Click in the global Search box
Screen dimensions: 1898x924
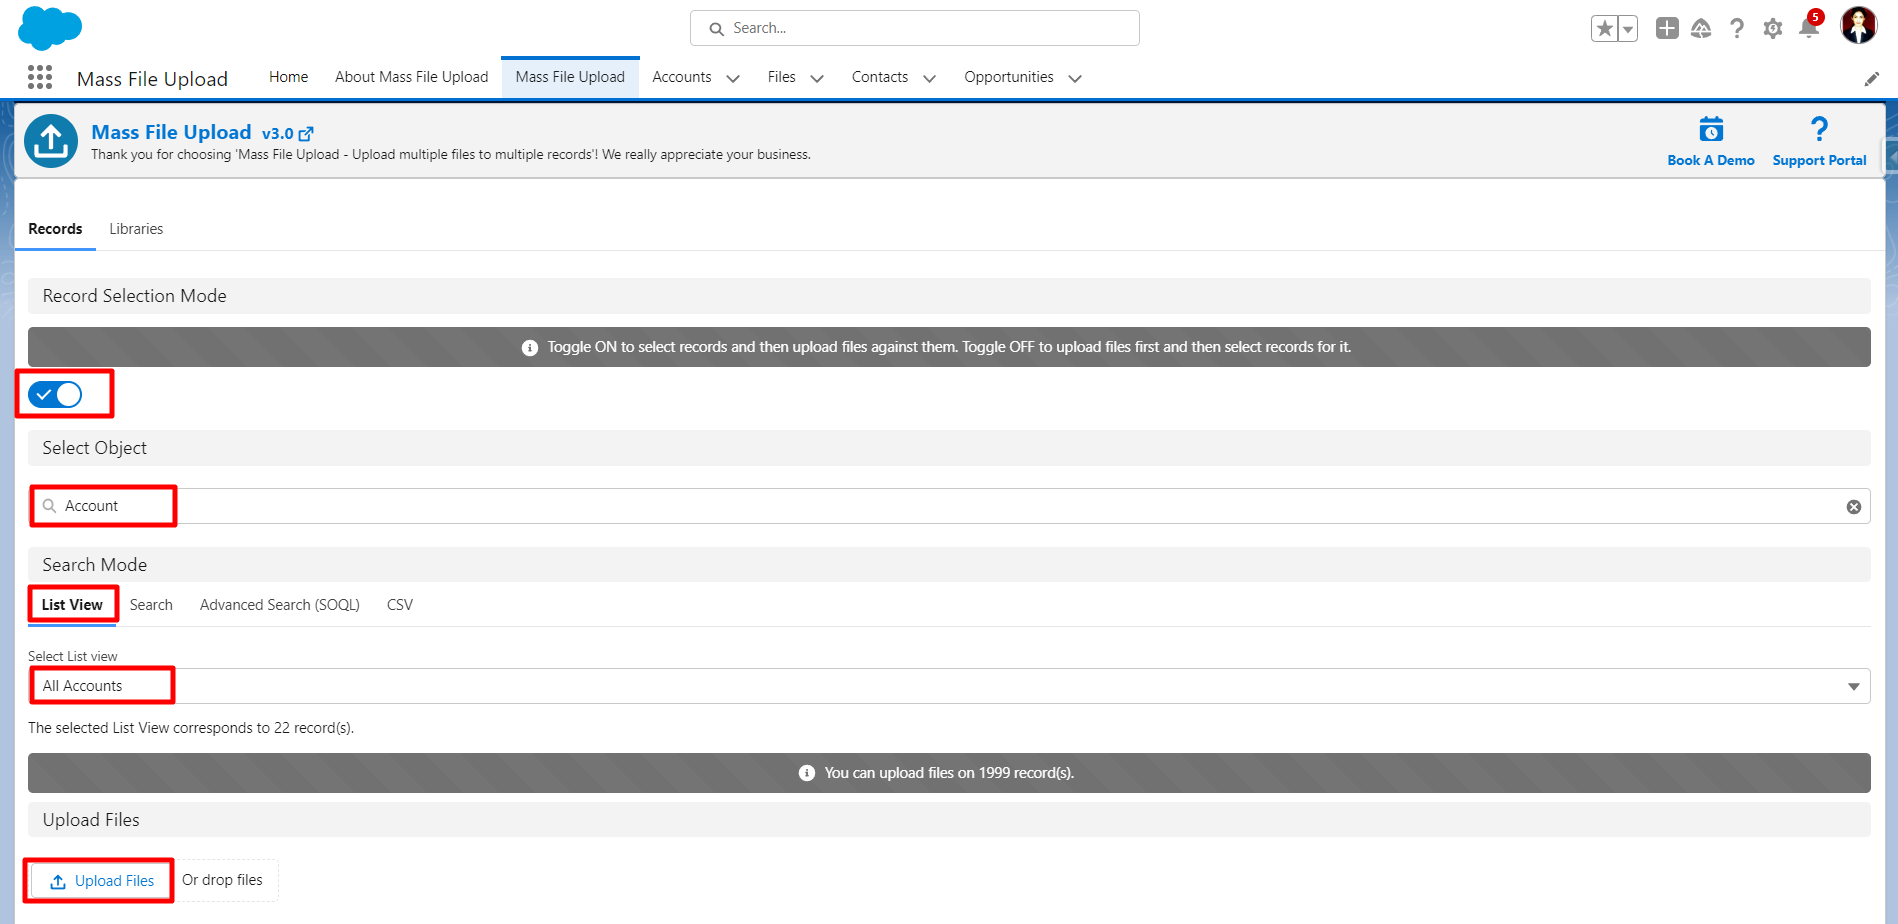coord(915,28)
